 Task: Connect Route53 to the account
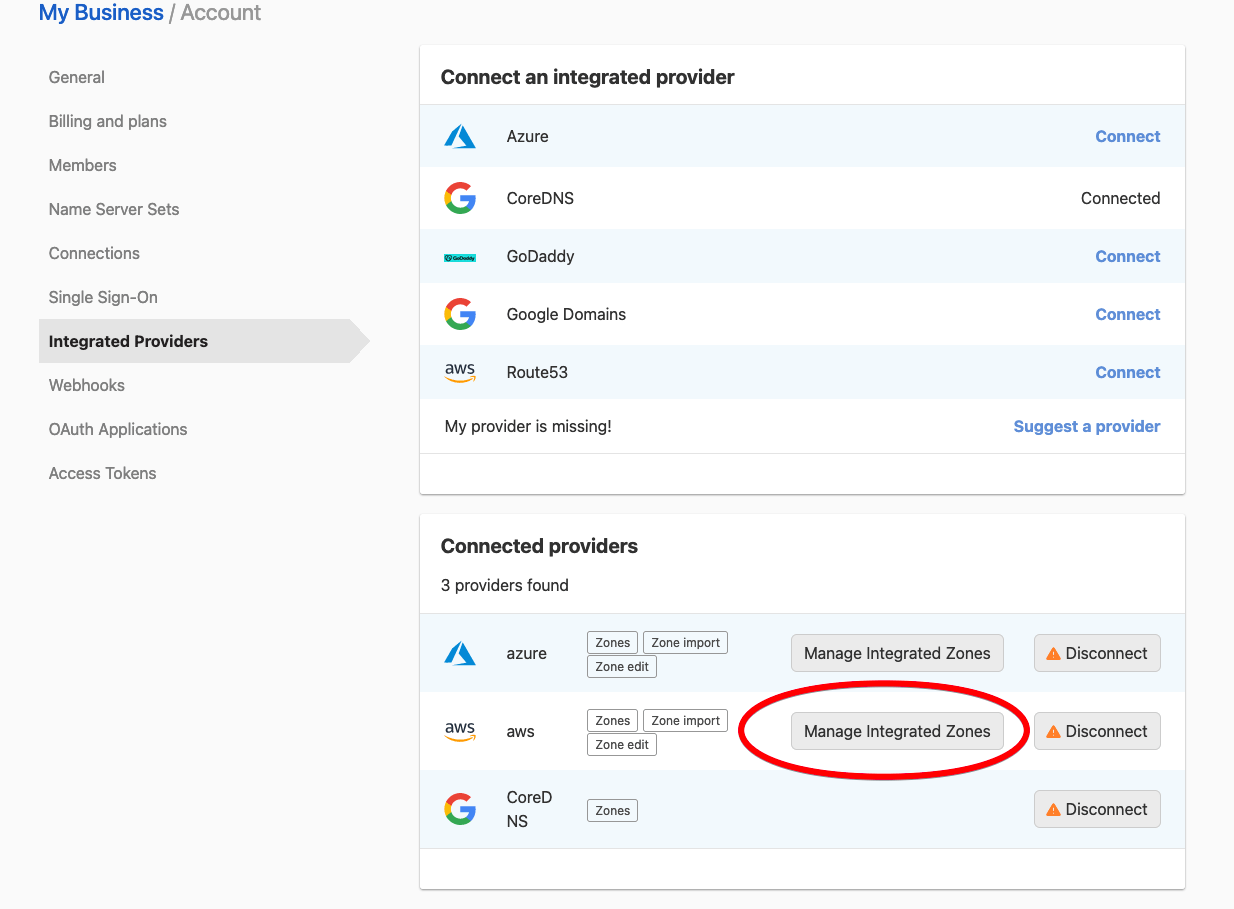1127,372
